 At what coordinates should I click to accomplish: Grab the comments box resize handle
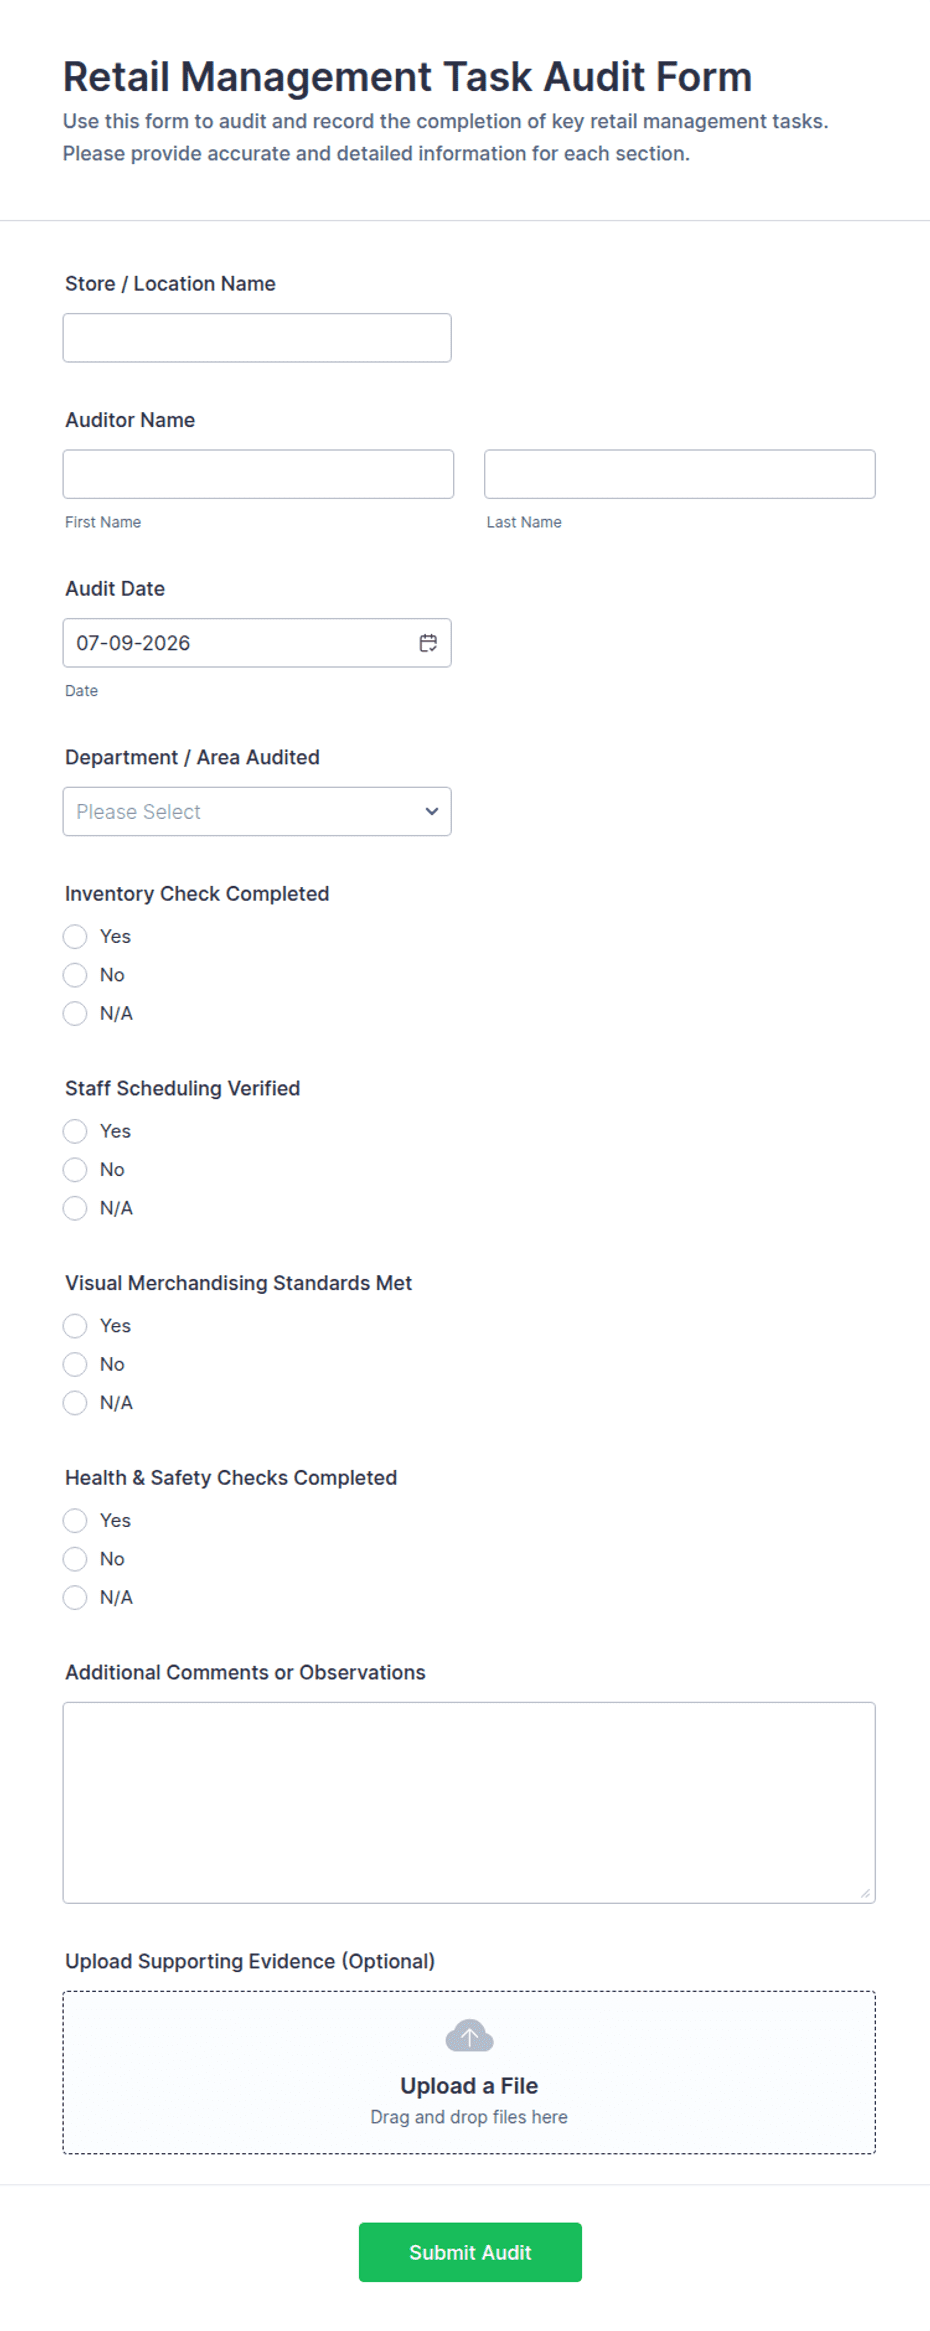(x=866, y=1893)
